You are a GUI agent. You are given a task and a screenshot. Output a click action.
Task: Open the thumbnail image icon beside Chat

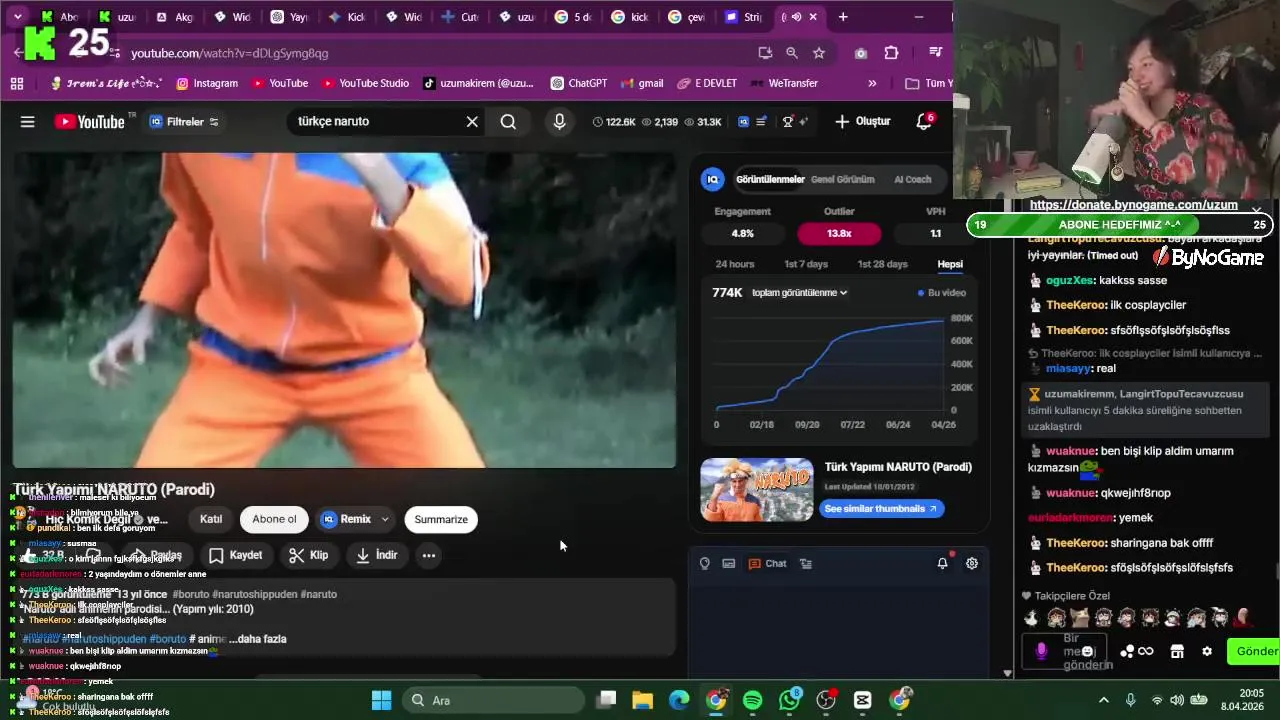tap(728, 564)
